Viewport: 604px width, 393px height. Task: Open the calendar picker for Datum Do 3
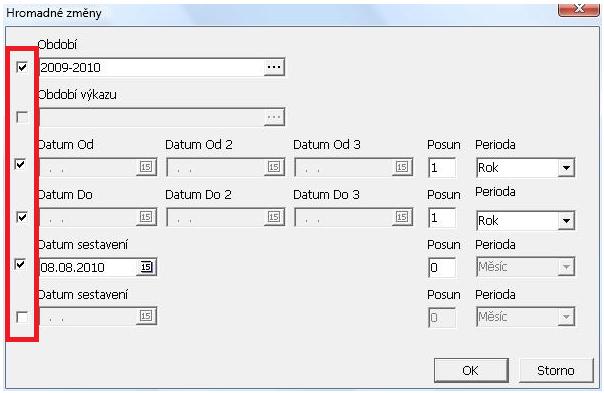[x=402, y=217]
